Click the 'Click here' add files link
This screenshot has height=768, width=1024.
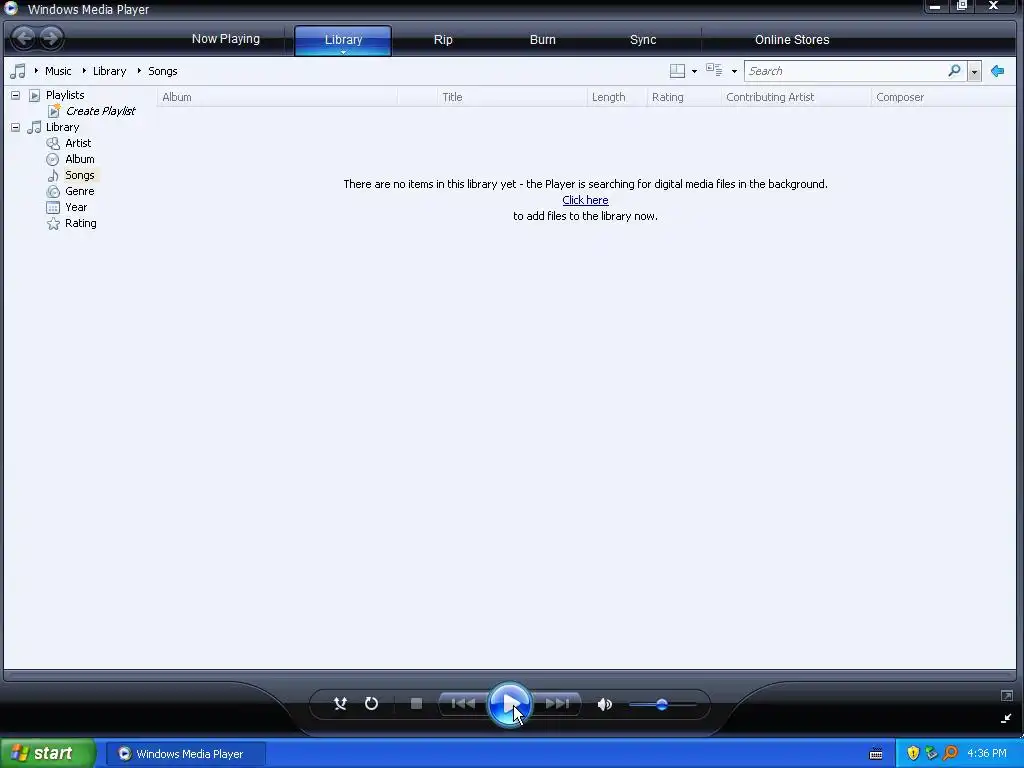[x=585, y=200]
